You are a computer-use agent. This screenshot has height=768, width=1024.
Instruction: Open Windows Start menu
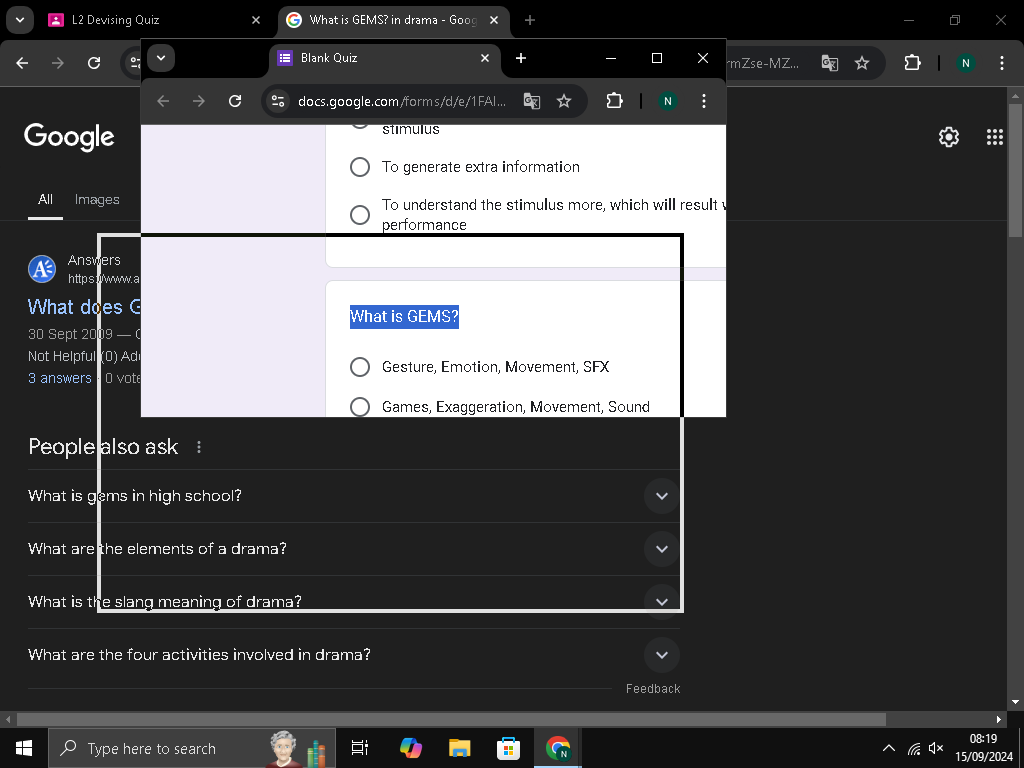24,748
